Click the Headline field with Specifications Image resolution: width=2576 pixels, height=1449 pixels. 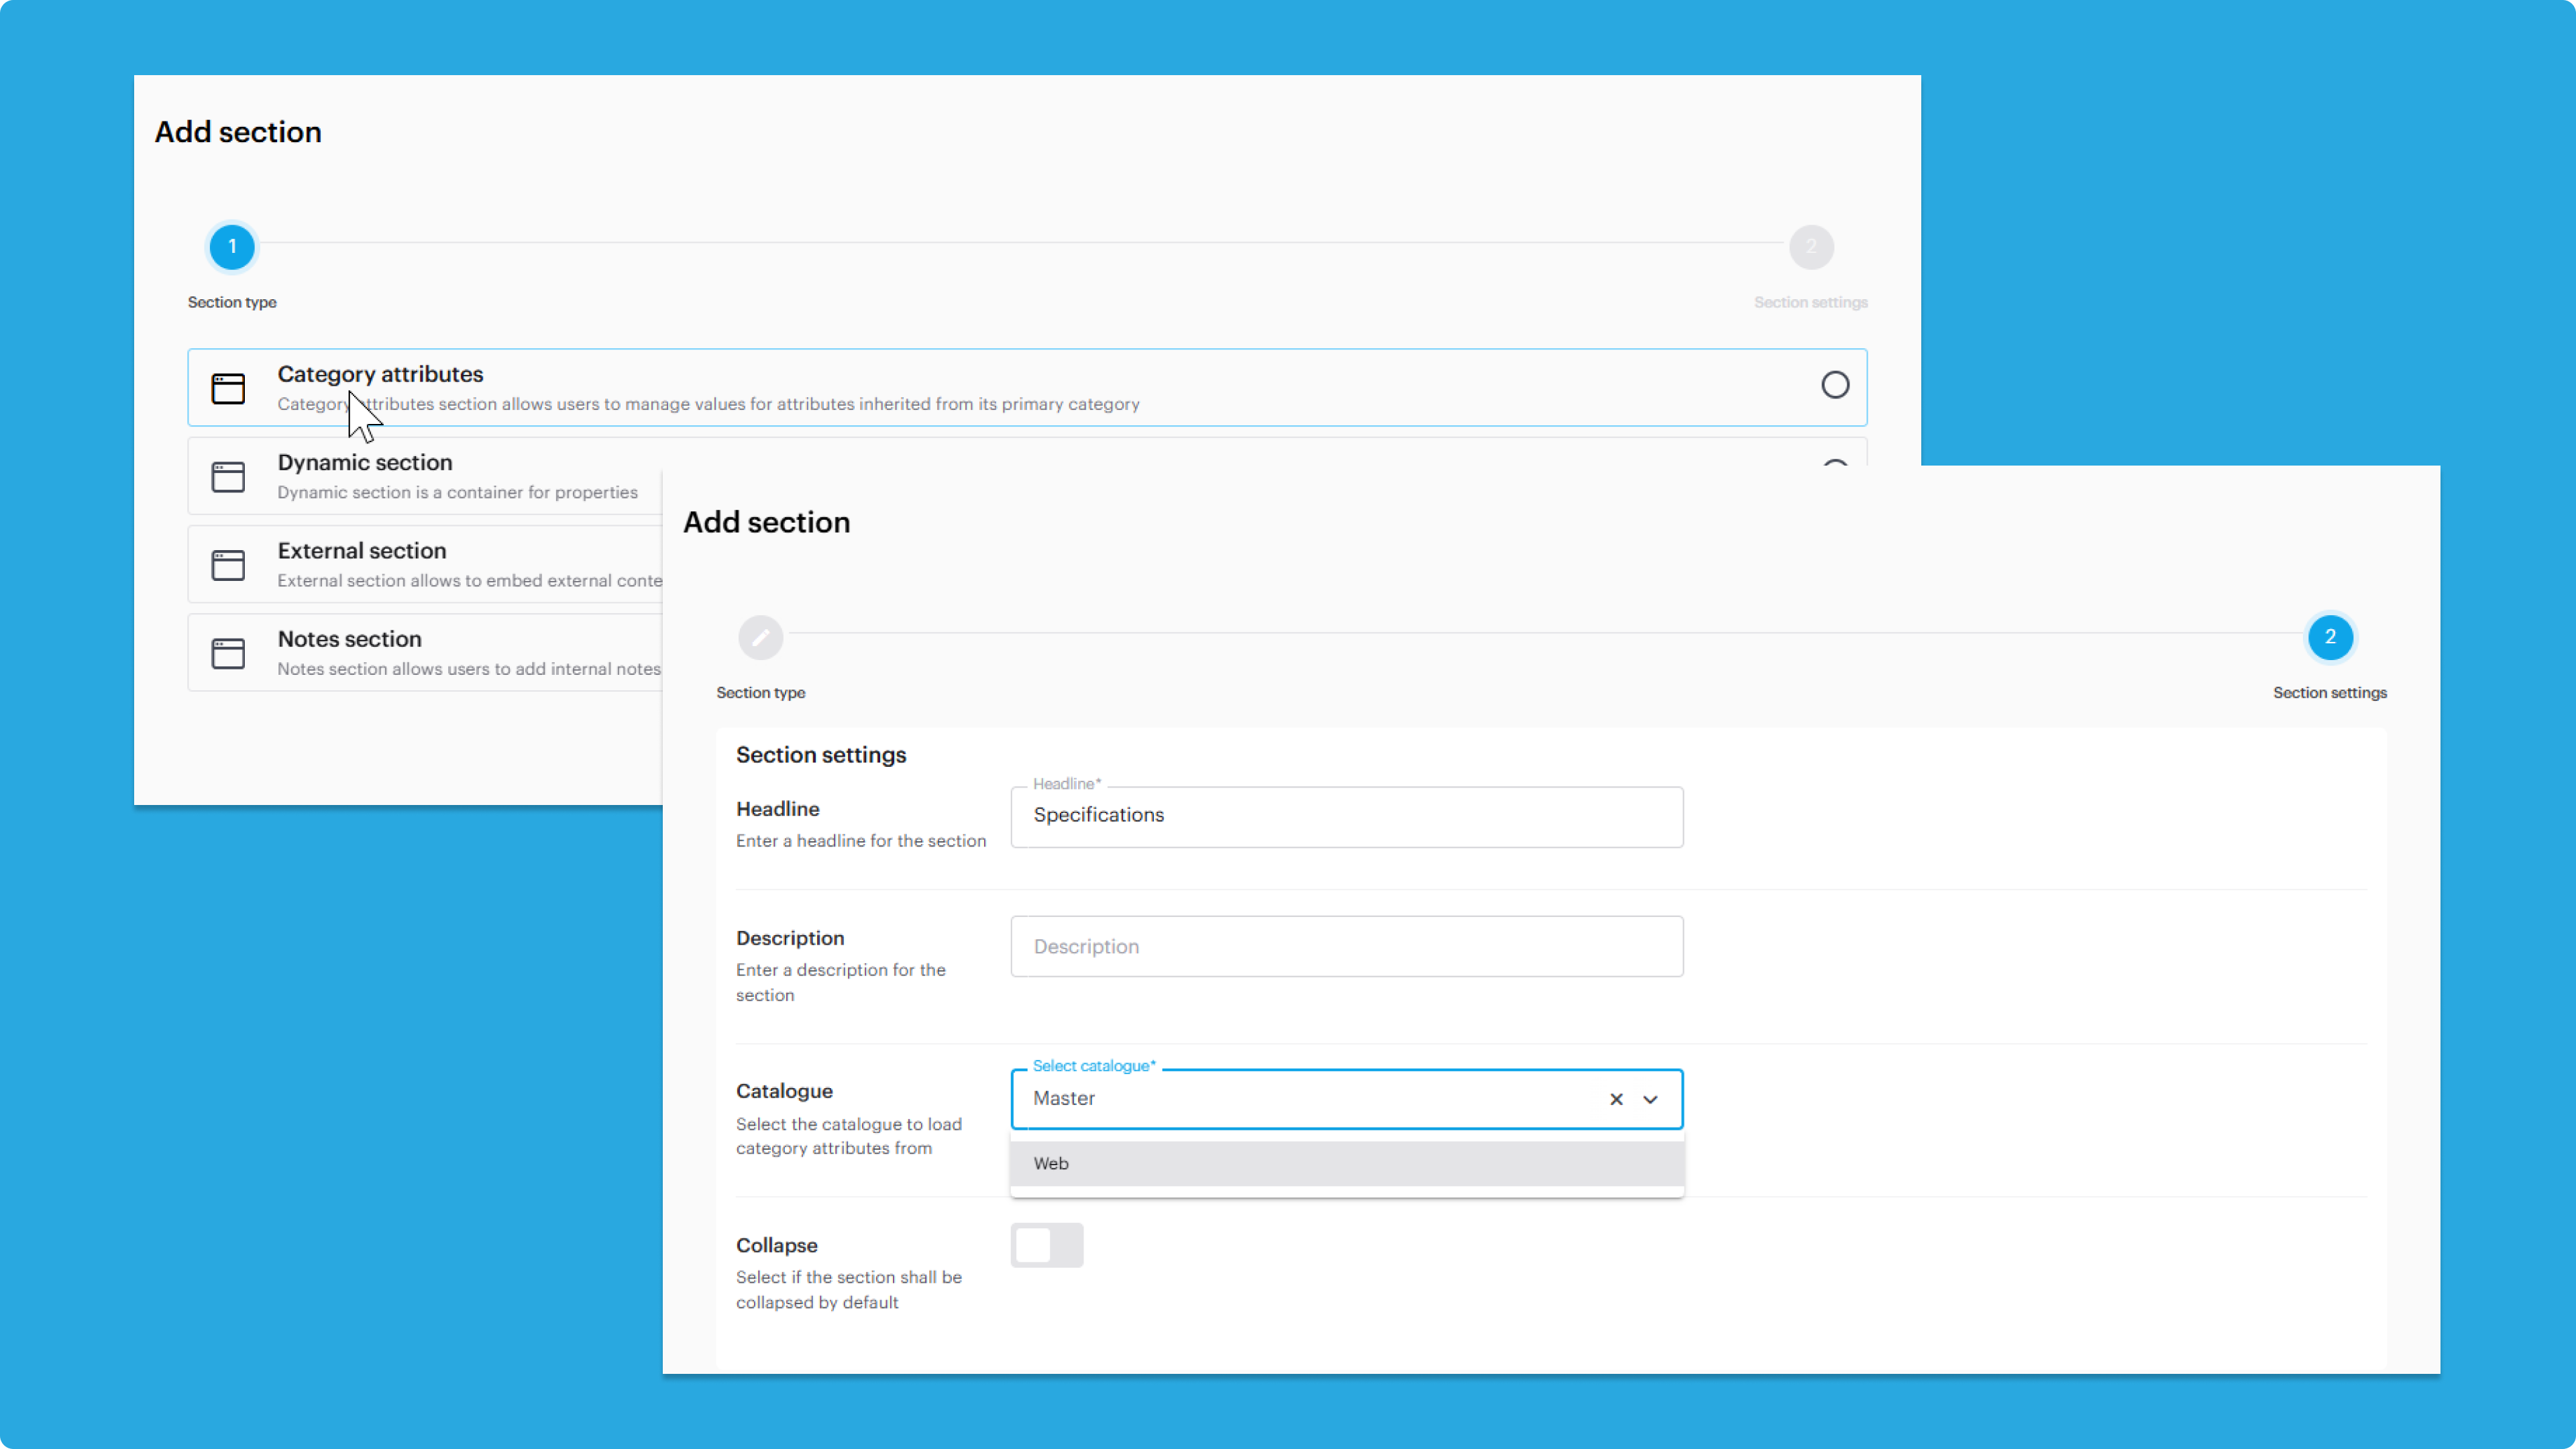click(x=1345, y=816)
